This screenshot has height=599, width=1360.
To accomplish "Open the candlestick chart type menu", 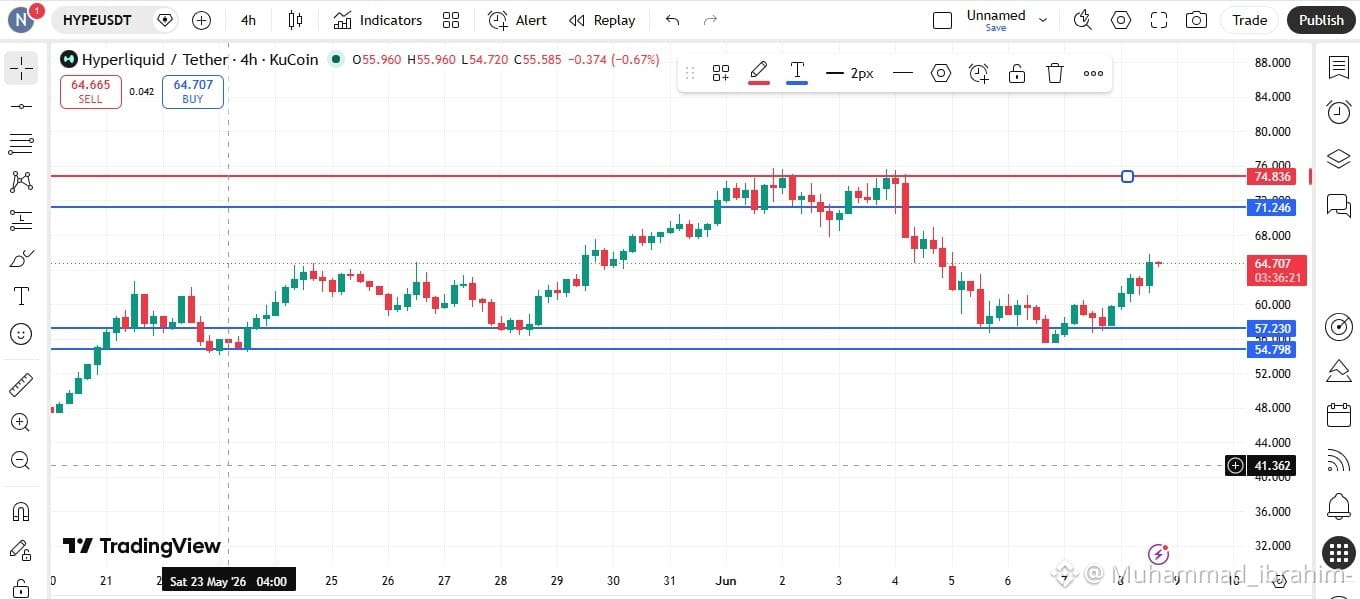I will click(295, 20).
